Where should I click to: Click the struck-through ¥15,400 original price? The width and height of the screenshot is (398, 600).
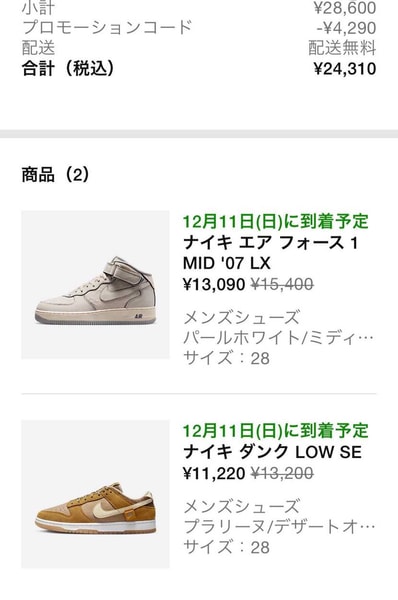[282, 284]
